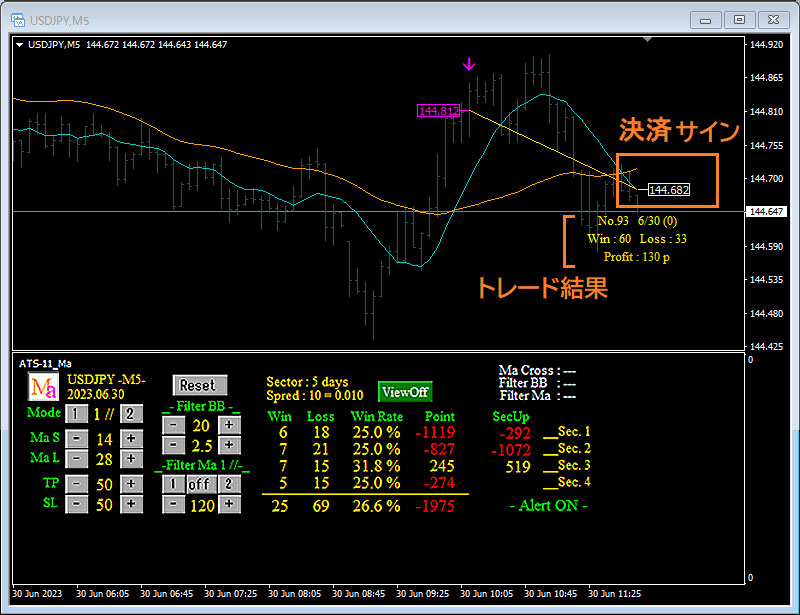Click the 144.812 entry price label
The image size is (800, 615).
coord(439,111)
